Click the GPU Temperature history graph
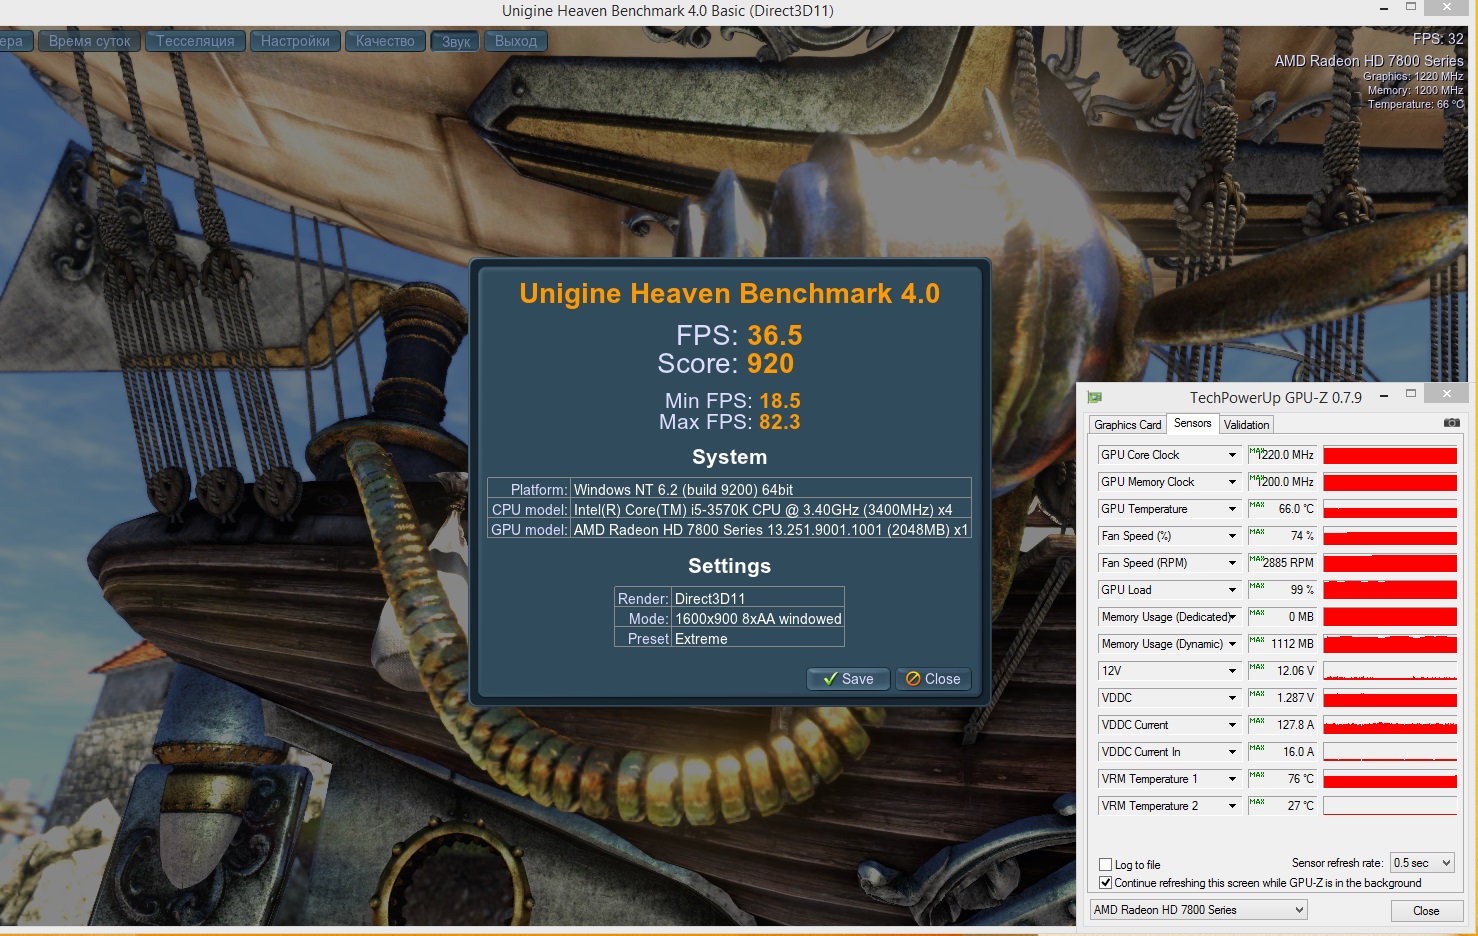This screenshot has width=1478, height=936. 1390,509
